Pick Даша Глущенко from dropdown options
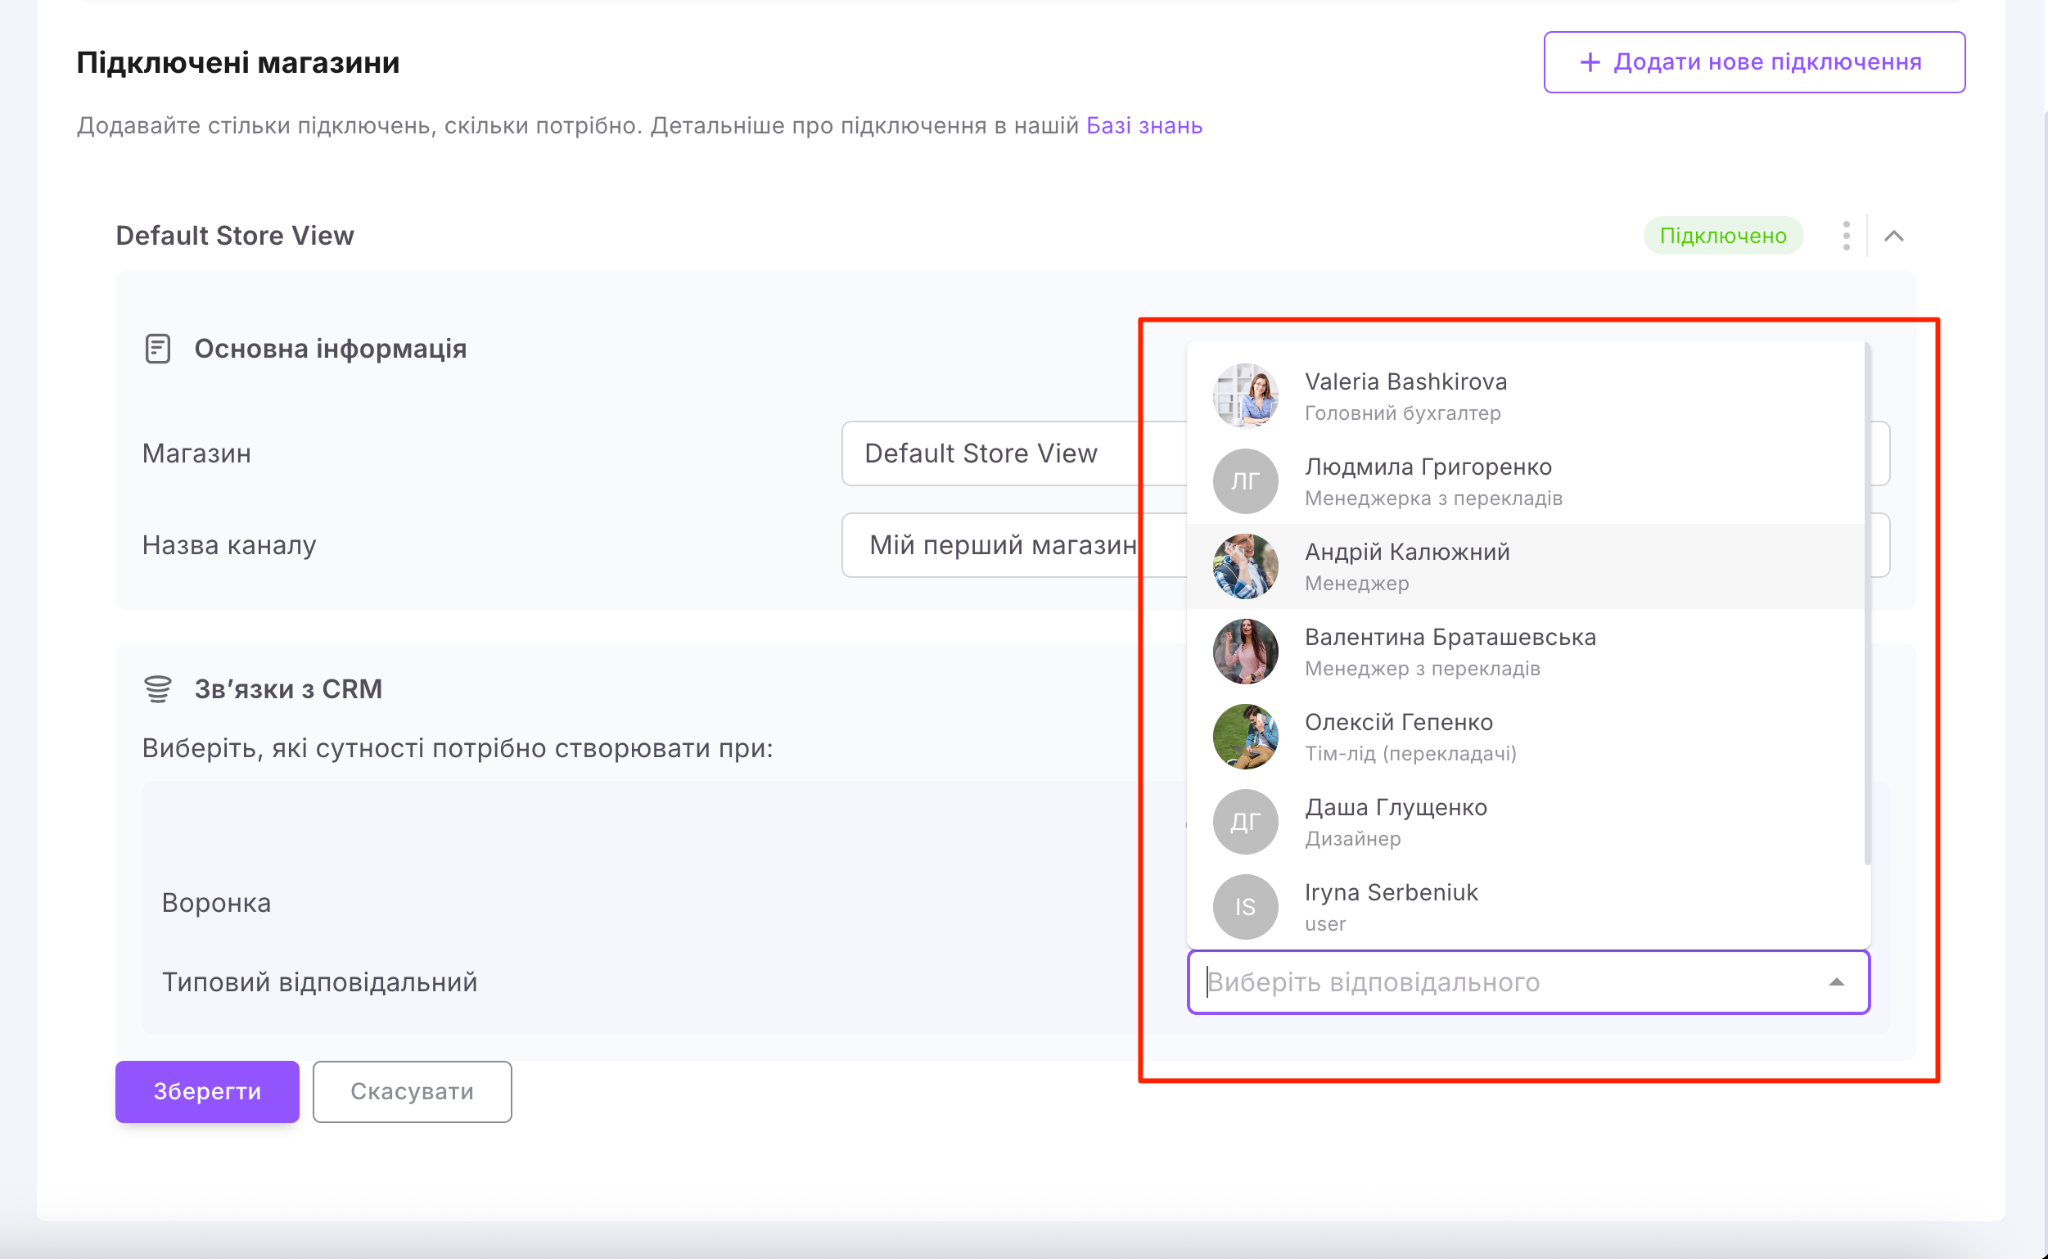Screen dimensions: 2048x1259 (x=1395, y=808)
